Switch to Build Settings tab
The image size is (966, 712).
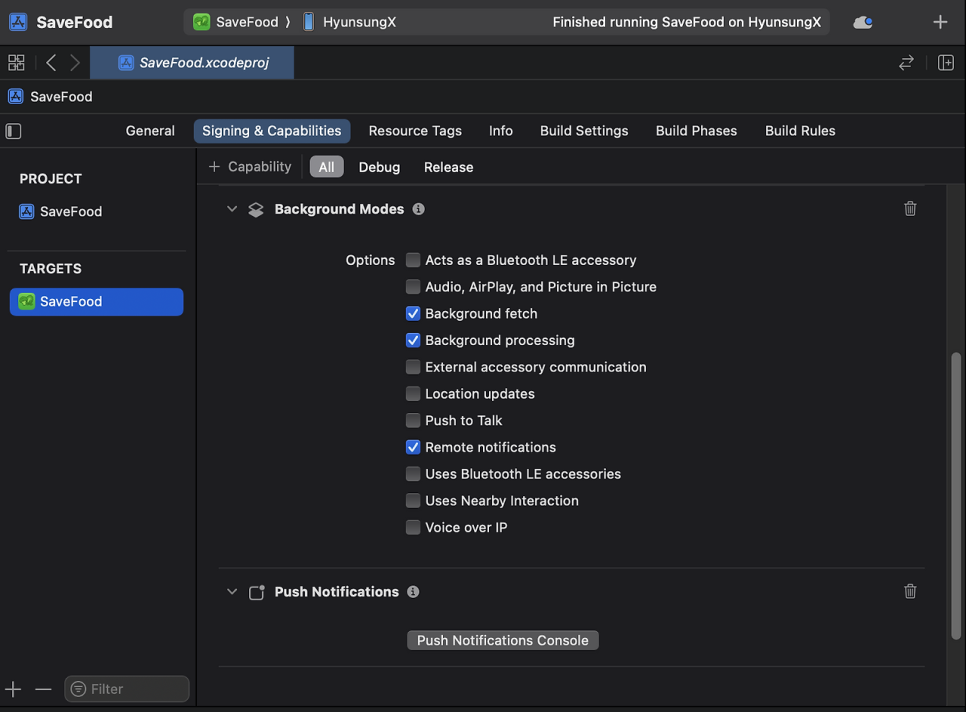click(x=584, y=131)
